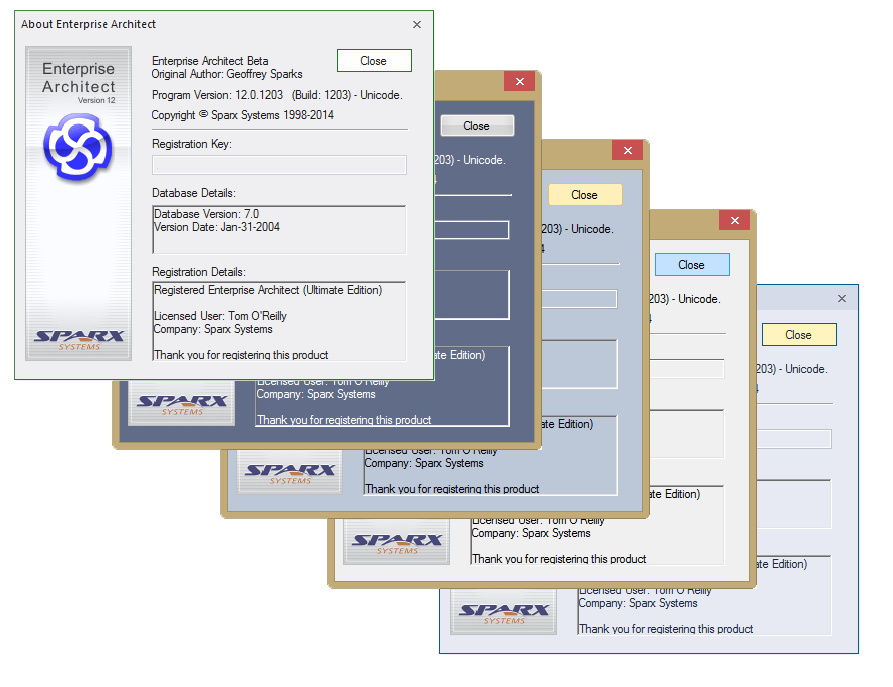Click red X of the white tan-bordered window
Viewport: 893px width, 687px height.
coord(735,220)
